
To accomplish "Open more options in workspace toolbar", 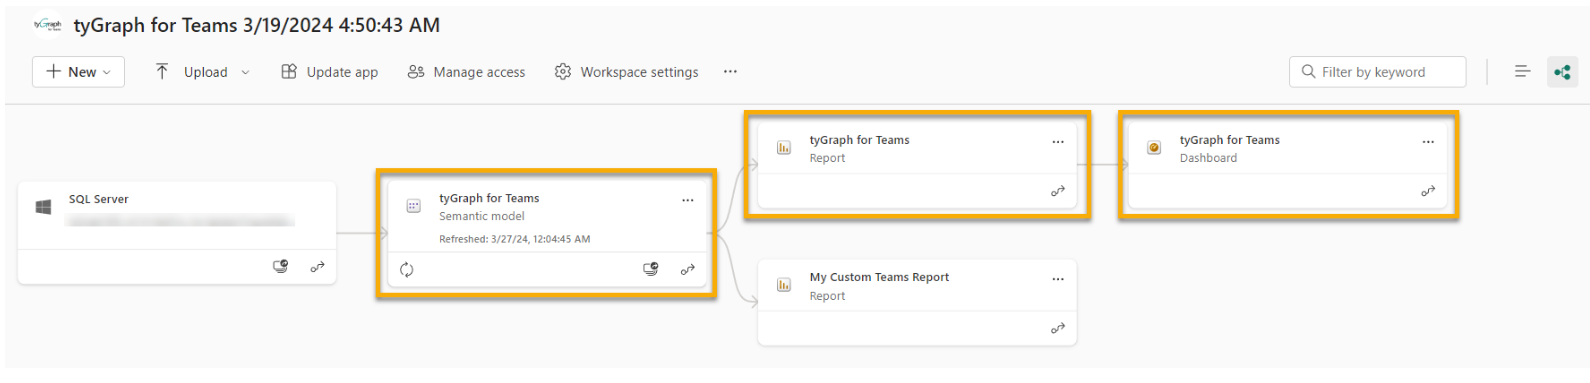I will (x=730, y=72).
